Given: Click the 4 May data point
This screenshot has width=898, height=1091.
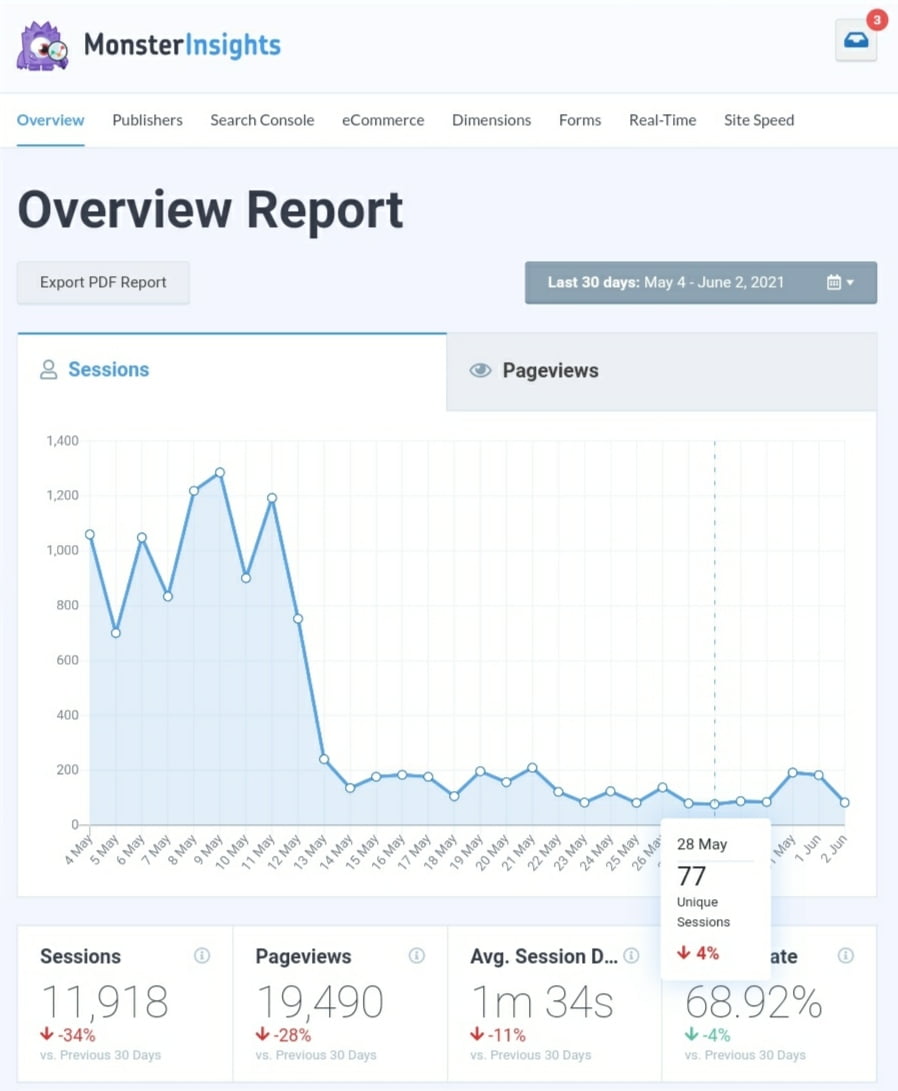Looking at the screenshot, I should [x=90, y=534].
